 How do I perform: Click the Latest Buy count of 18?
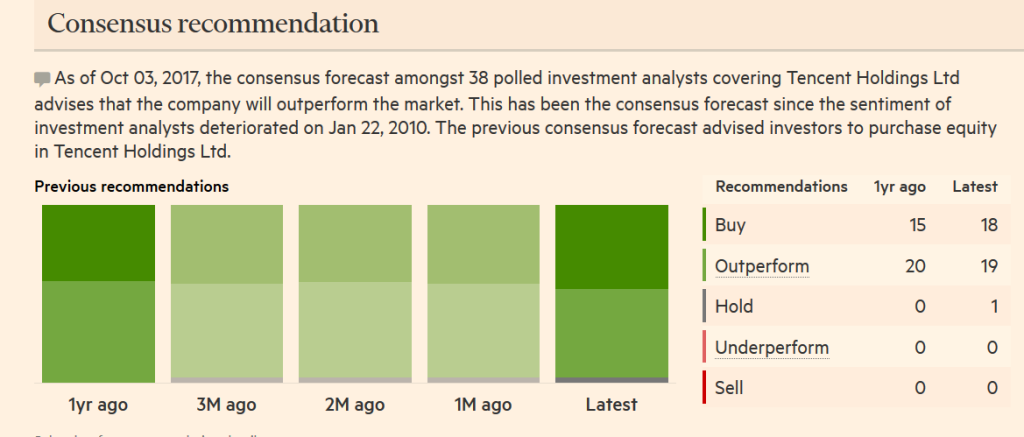[989, 225]
